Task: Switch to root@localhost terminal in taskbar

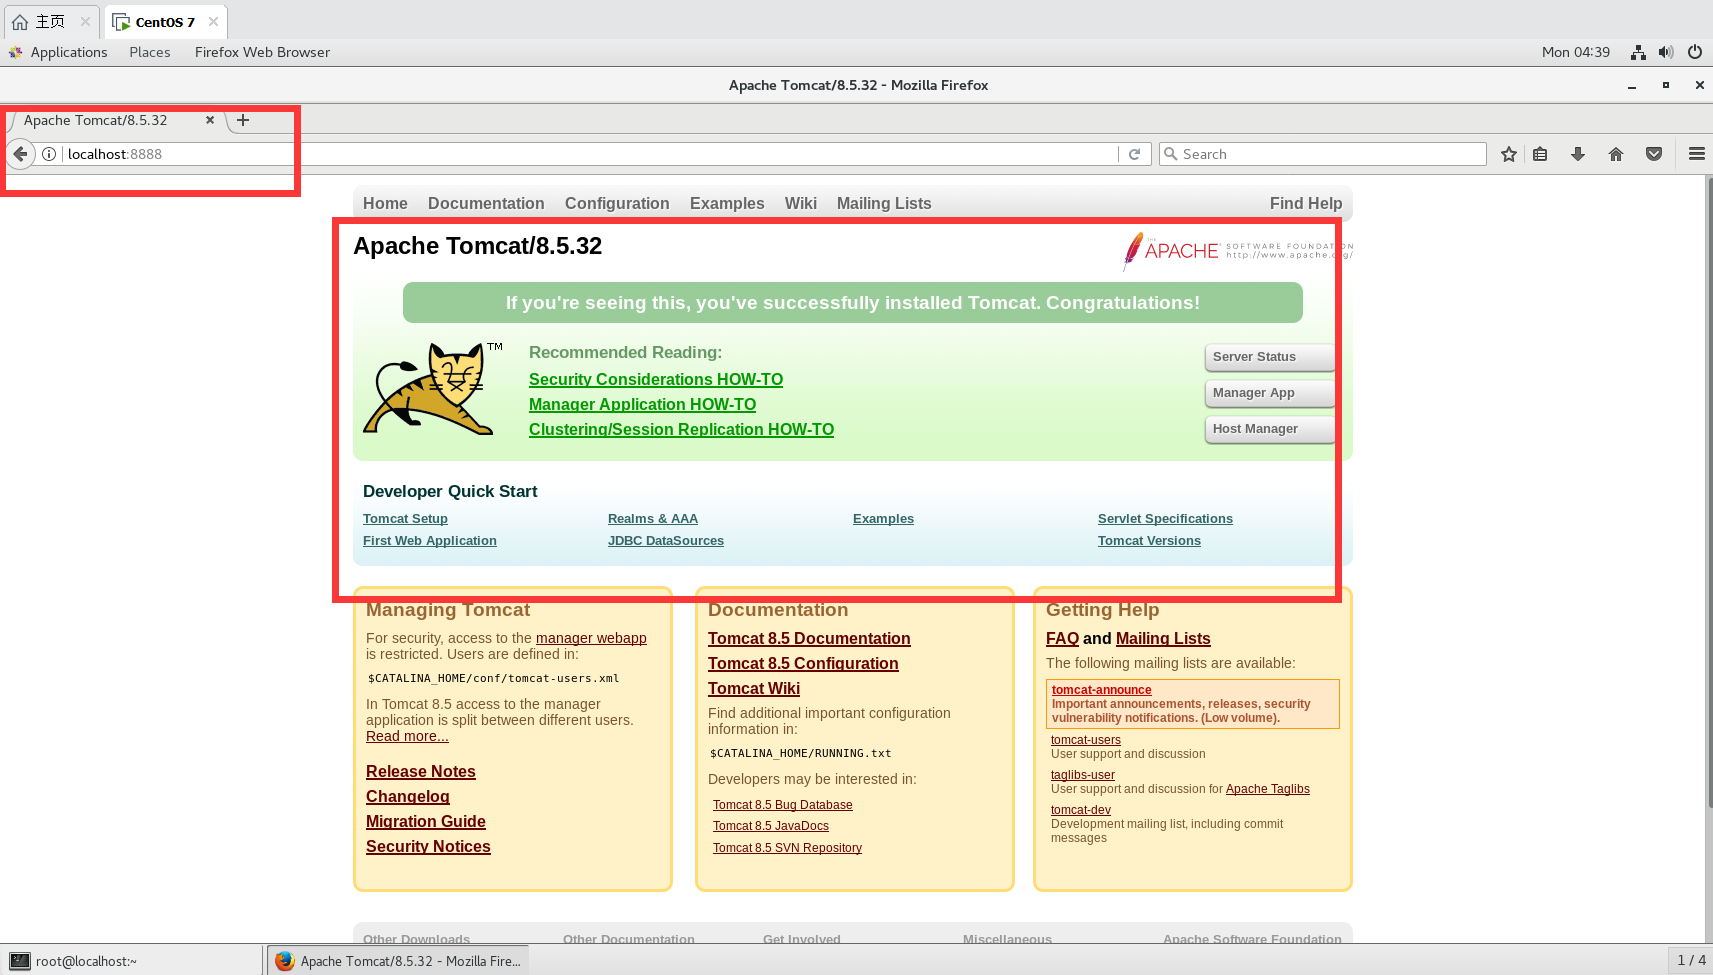Action: tap(132, 961)
